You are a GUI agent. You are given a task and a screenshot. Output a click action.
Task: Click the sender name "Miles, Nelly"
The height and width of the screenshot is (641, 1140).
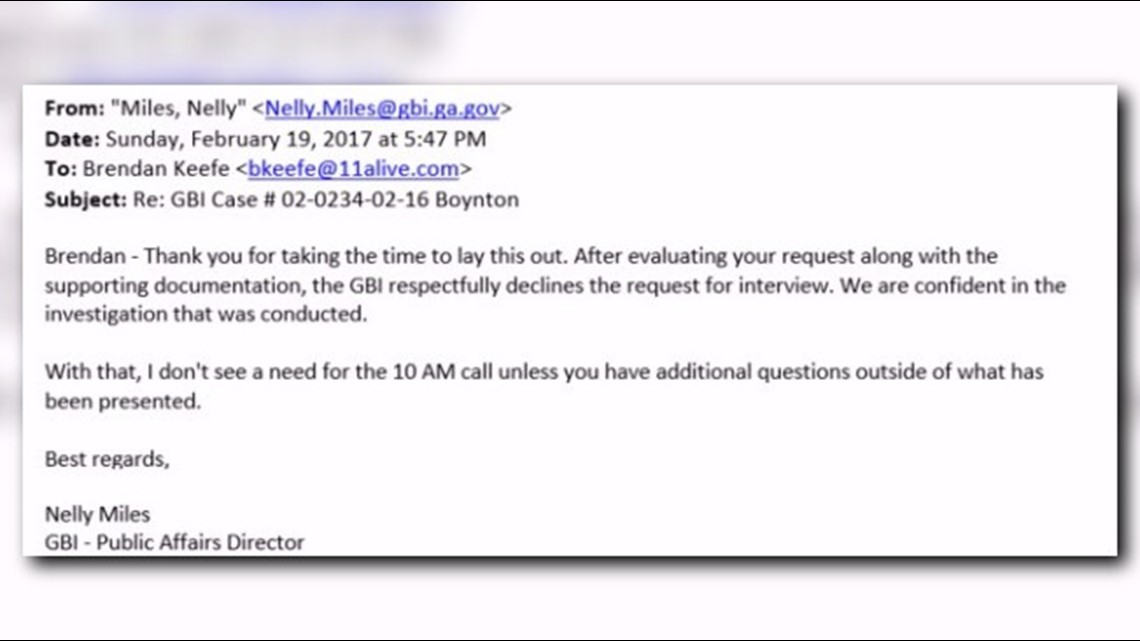(x=178, y=108)
